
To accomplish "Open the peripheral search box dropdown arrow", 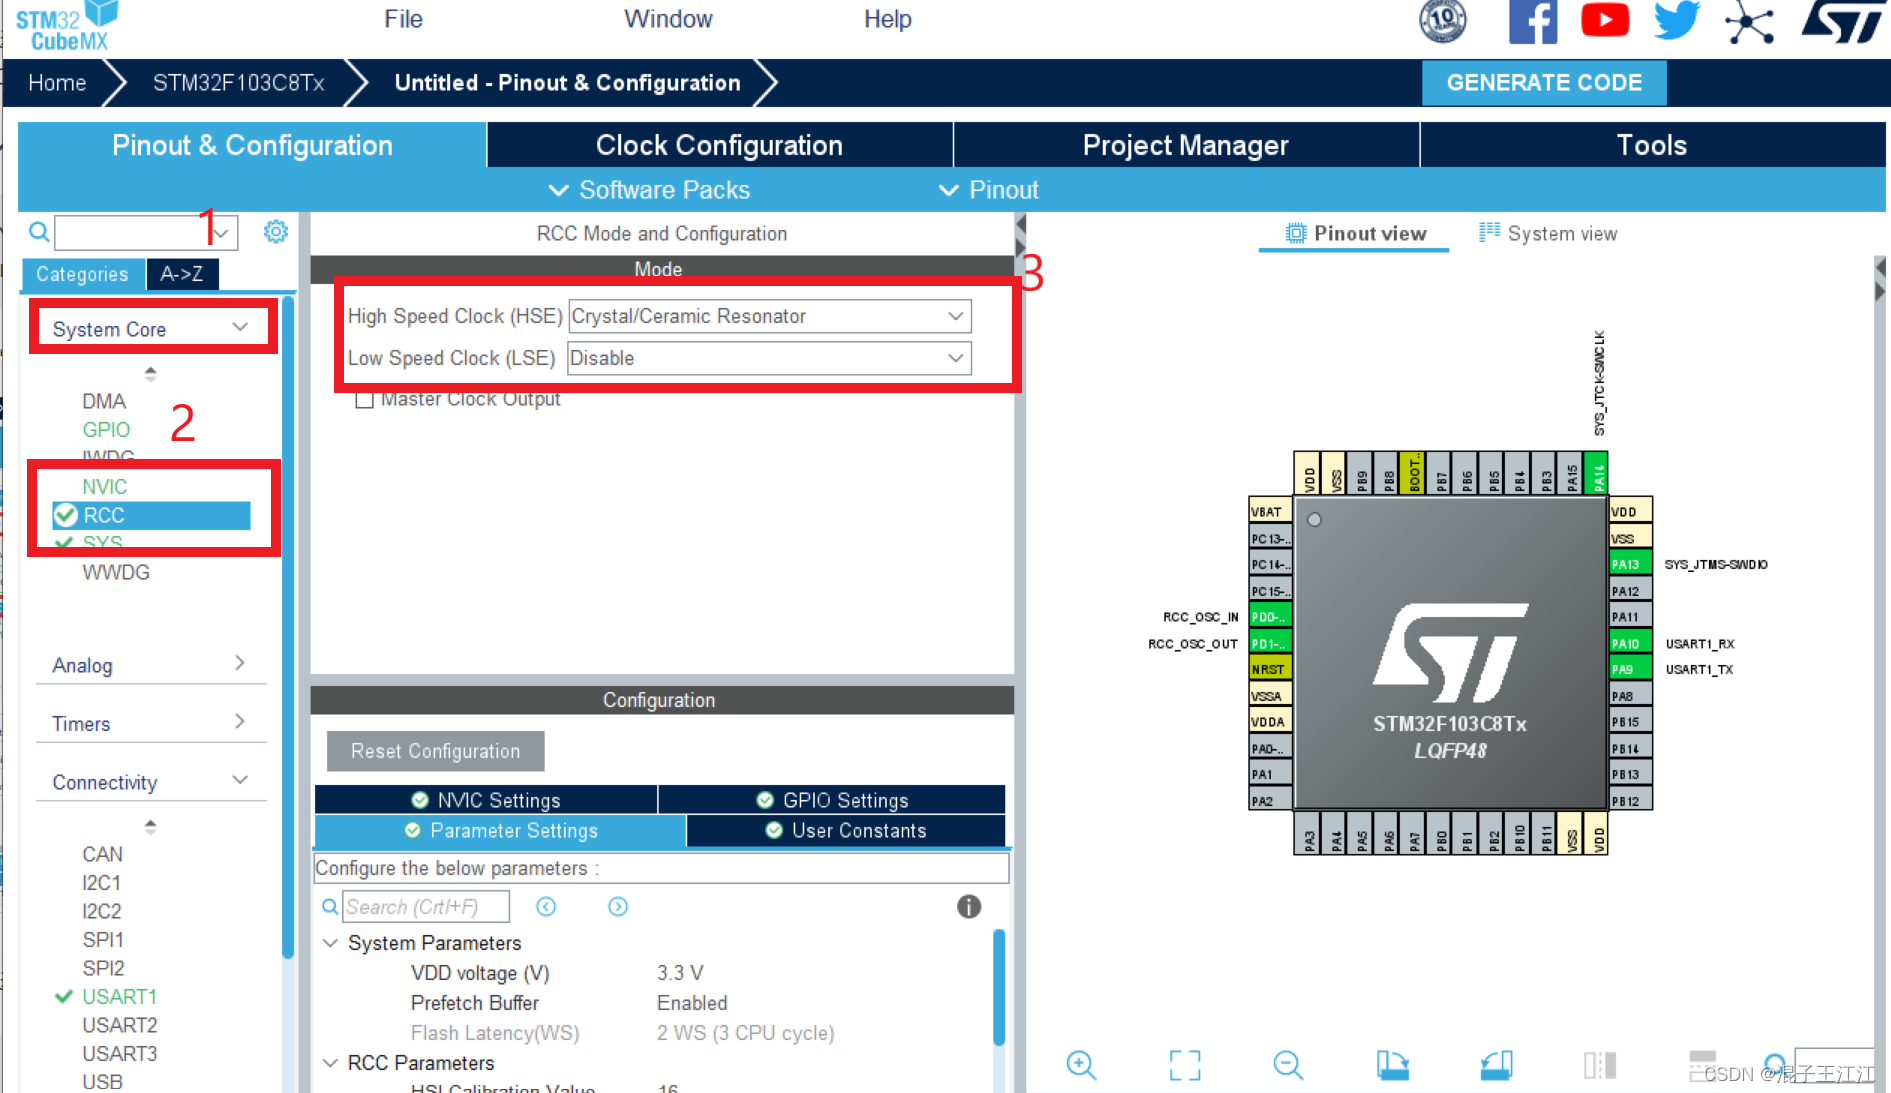I will pos(222,232).
